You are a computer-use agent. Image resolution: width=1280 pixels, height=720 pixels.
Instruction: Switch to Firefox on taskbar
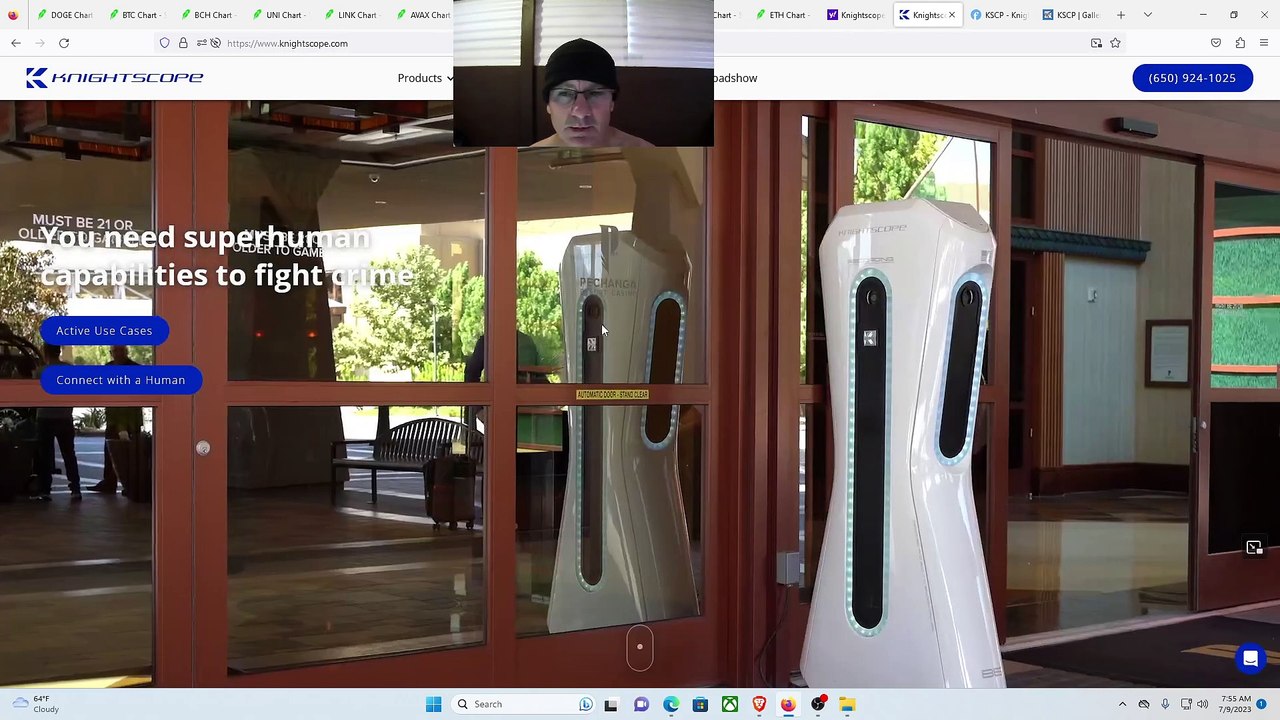point(788,704)
